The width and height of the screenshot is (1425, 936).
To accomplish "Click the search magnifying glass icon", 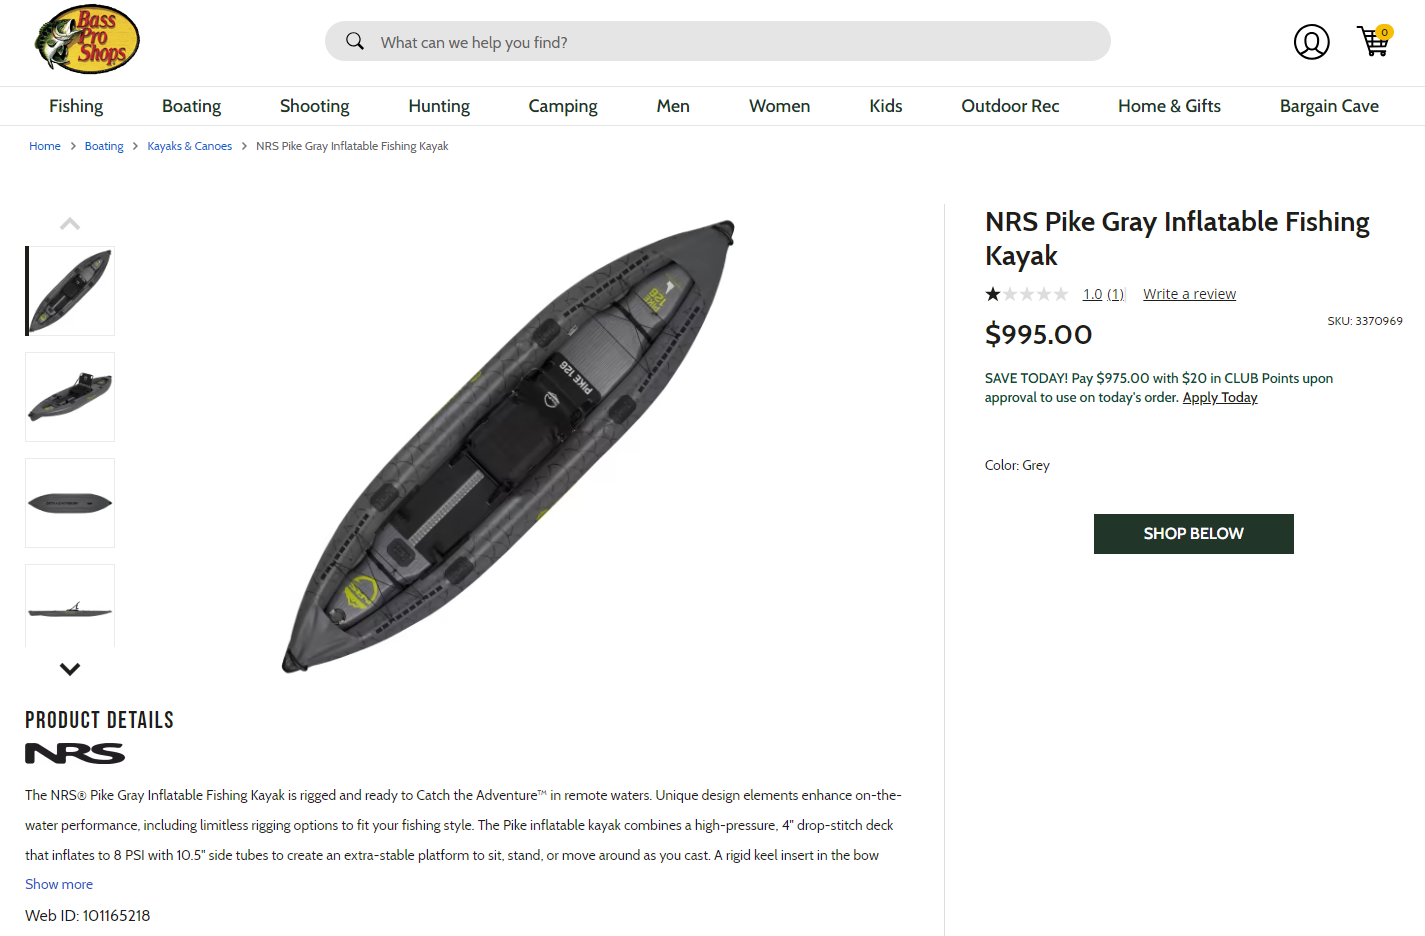I will (x=355, y=41).
